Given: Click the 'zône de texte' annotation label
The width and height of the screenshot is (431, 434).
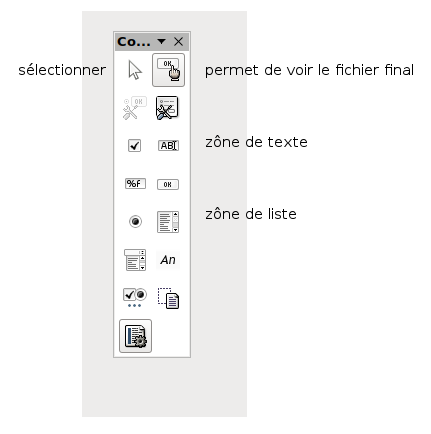Looking at the screenshot, I should (256, 142).
